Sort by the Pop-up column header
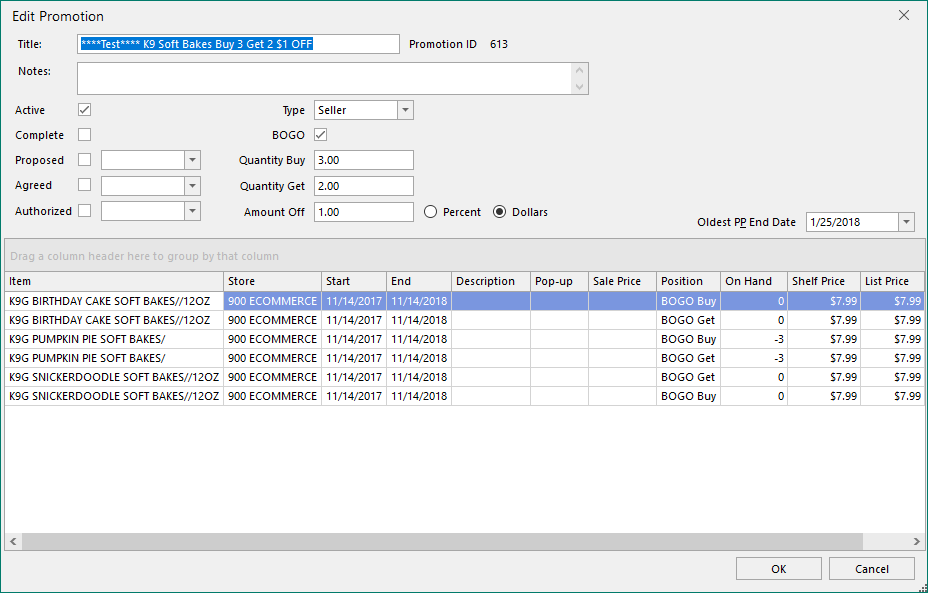This screenshot has width=929, height=593. tap(559, 281)
